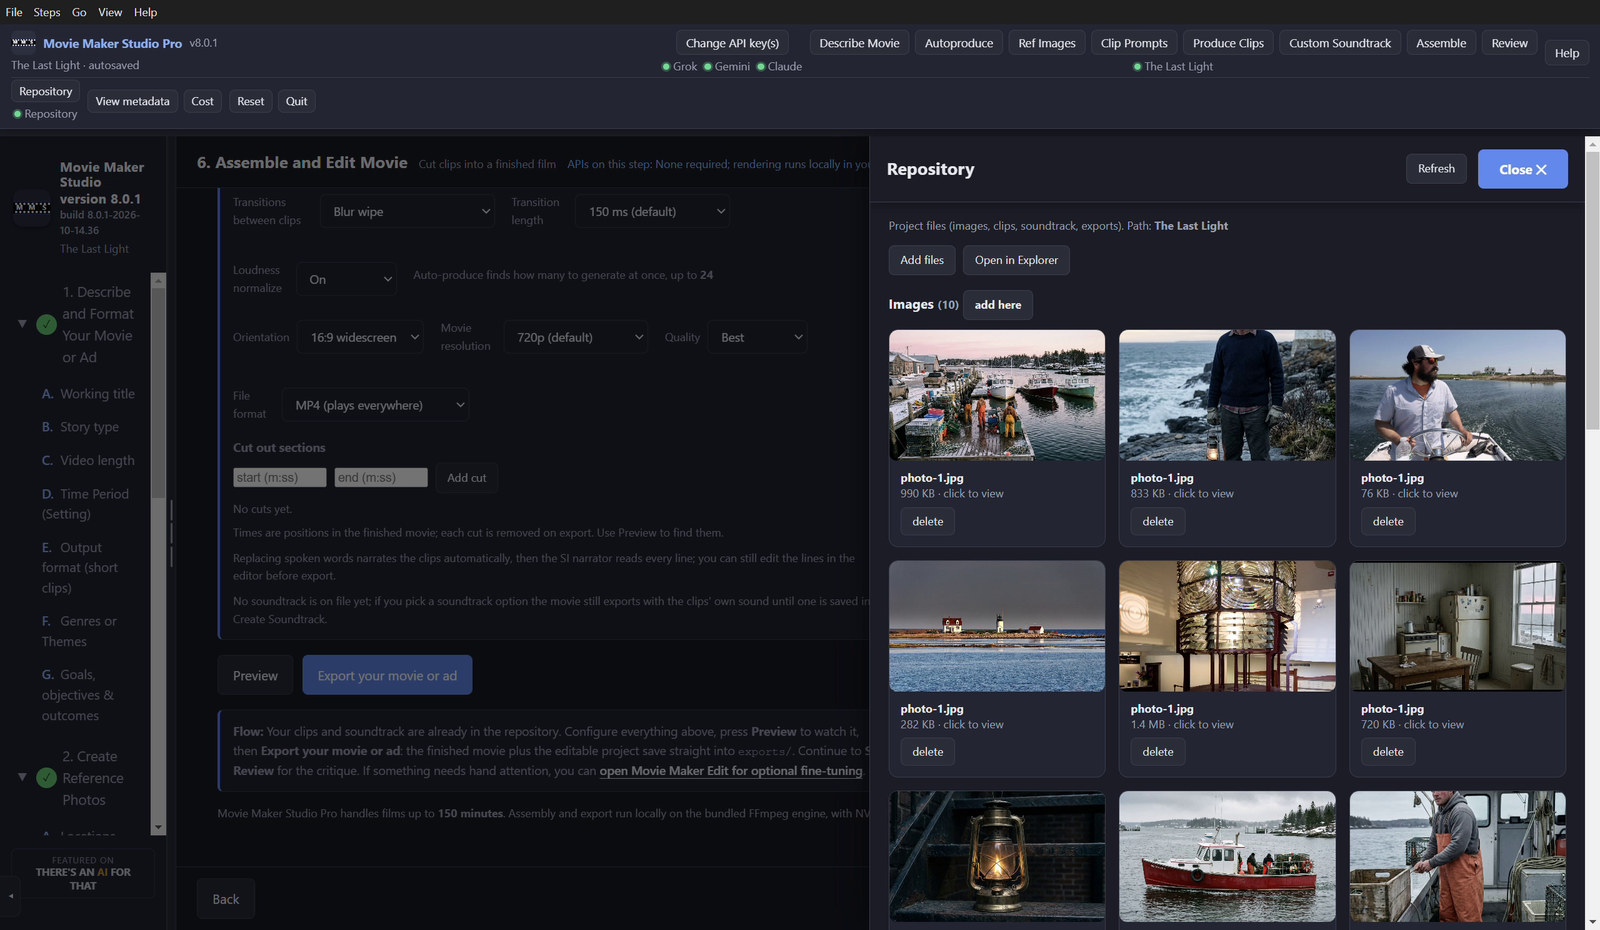View the man steering boat thumbnail
Screen dimensions: 1600x930
[x=1457, y=395]
